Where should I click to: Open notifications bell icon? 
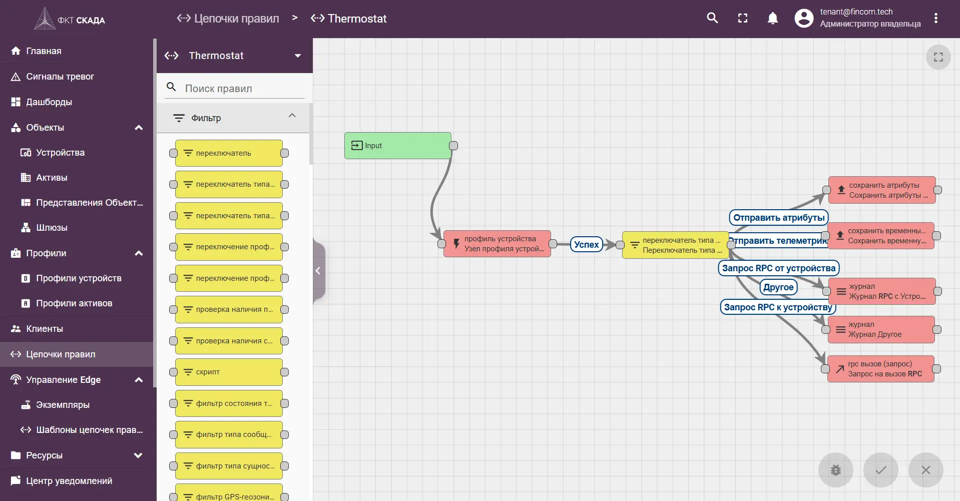tap(773, 18)
